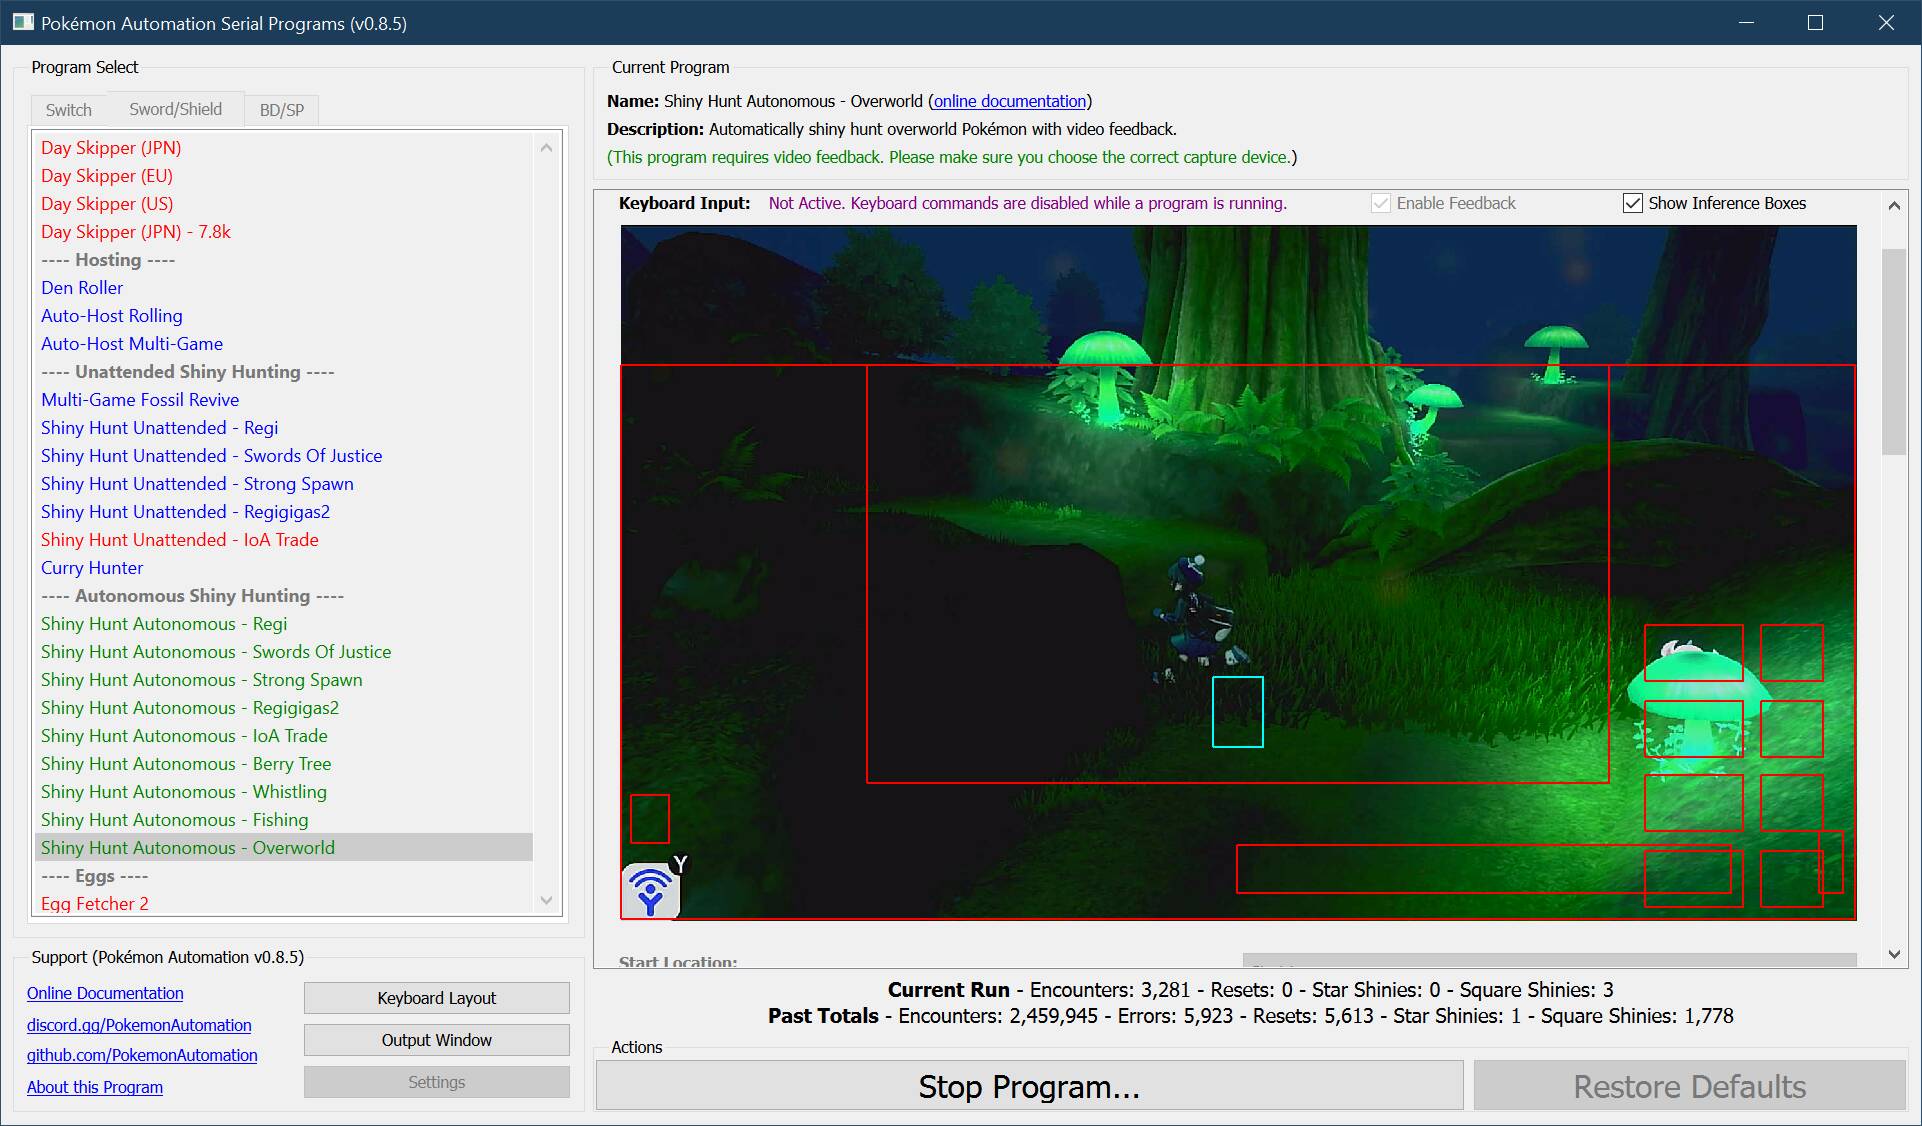Open the BD/SP tab
The width and height of the screenshot is (1922, 1126).
(x=281, y=110)
